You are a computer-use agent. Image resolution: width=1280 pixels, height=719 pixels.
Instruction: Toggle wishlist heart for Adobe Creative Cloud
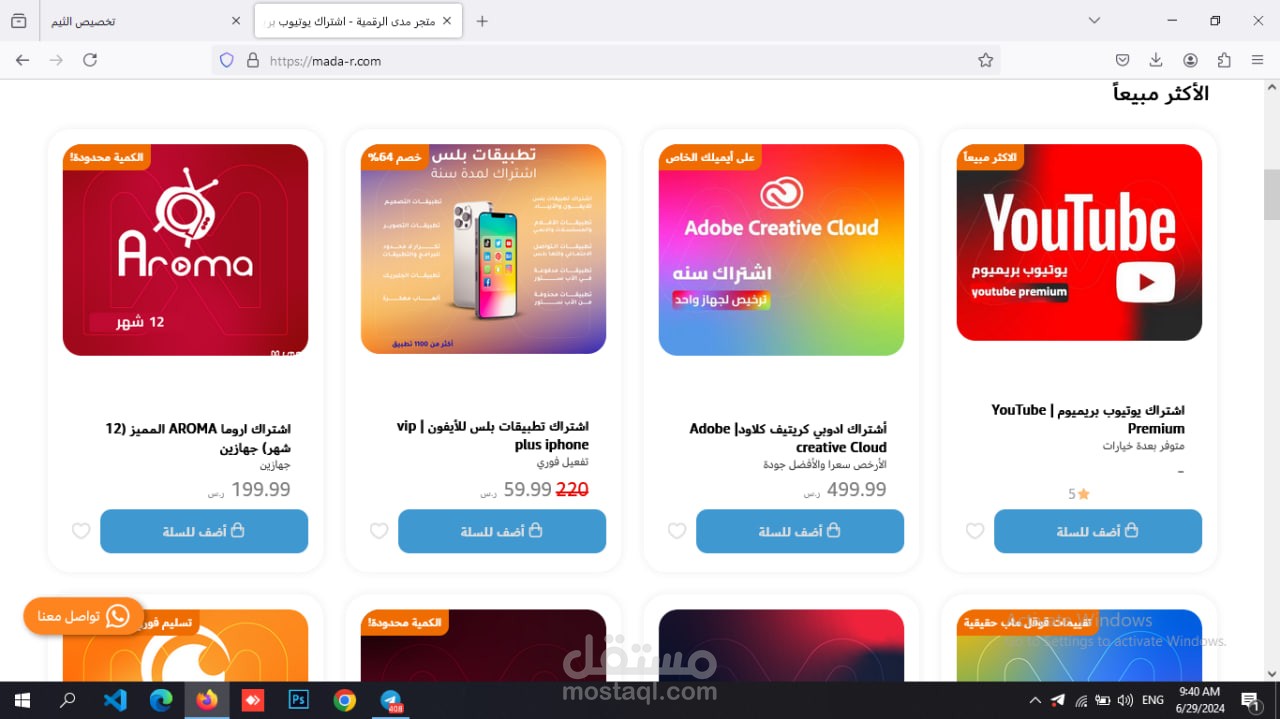click(x=677, y=531)
